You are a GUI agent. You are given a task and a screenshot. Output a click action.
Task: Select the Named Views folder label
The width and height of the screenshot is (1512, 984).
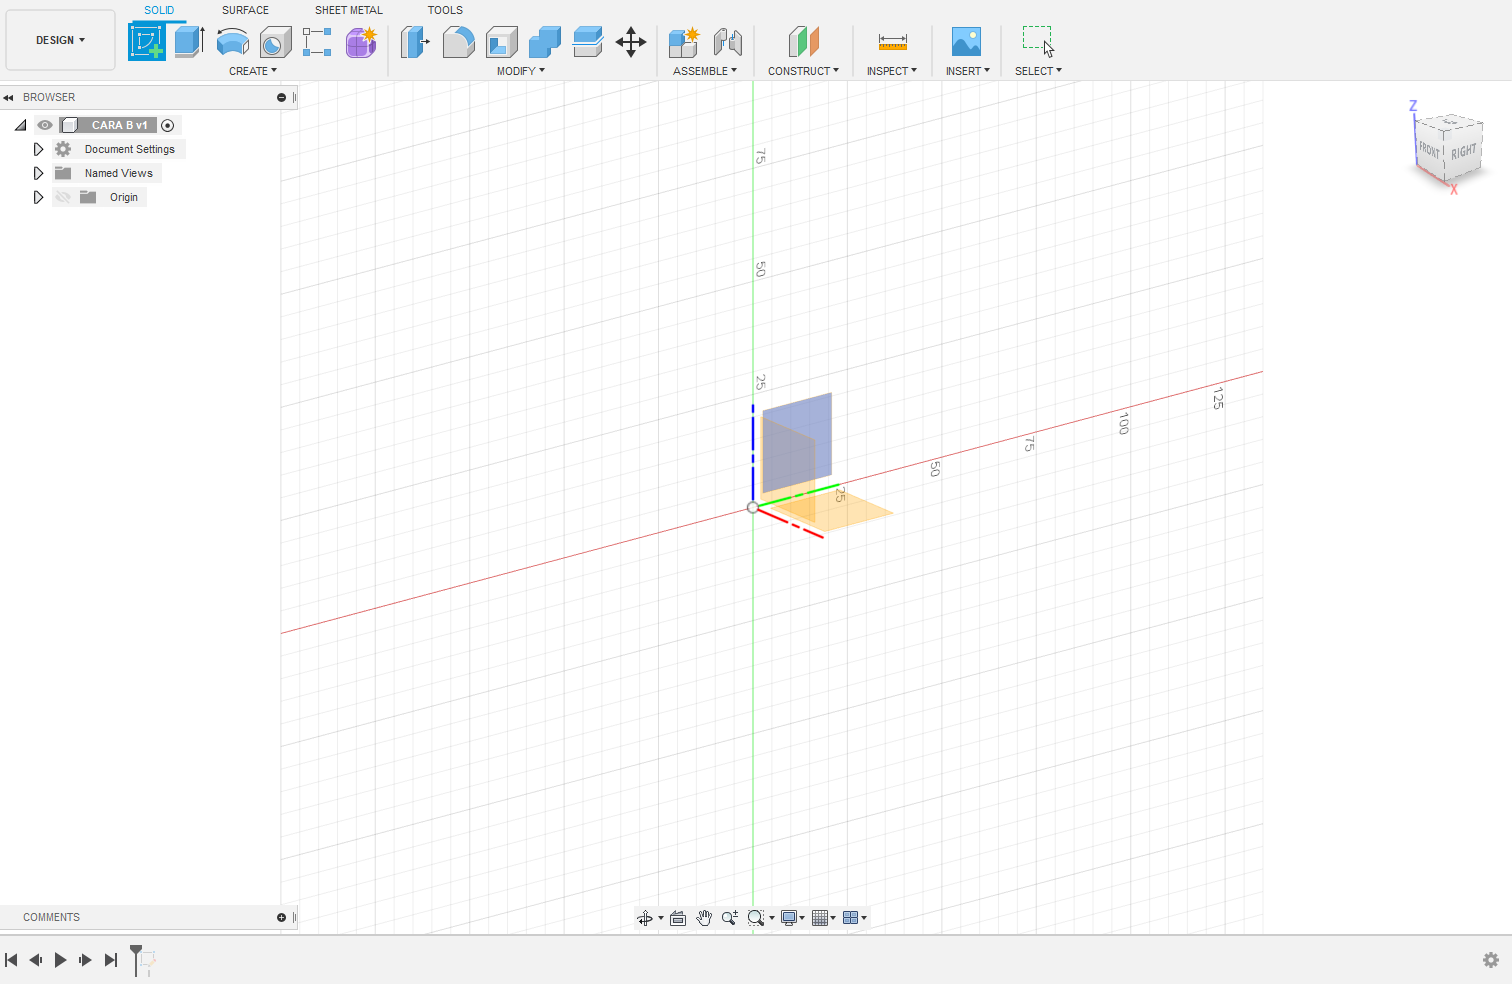point(119,173)
